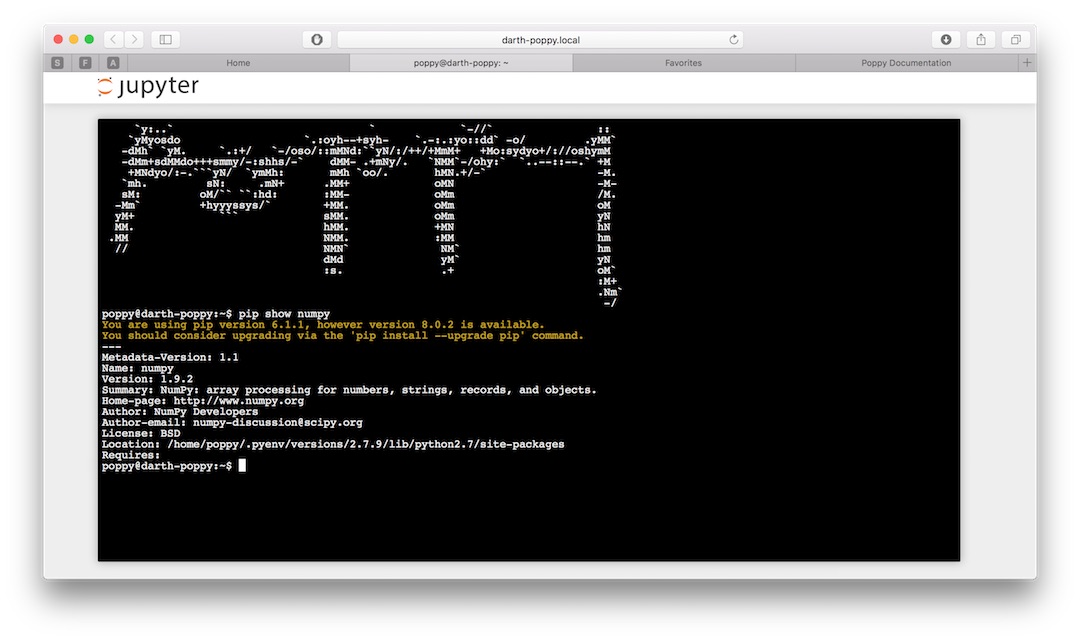
Task: Switch to the Home tab
Action: pos(238,63)
